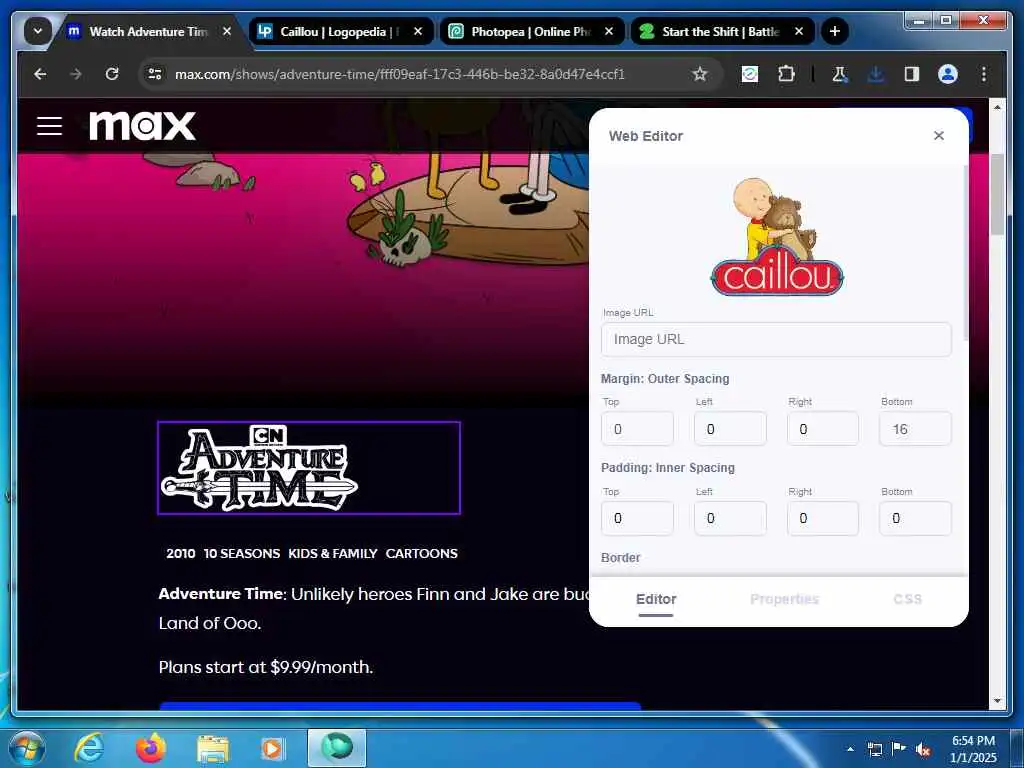Show hidden system tray icons
The width and height of the screenshot is (1024, 768).
(x=850, y=749)
